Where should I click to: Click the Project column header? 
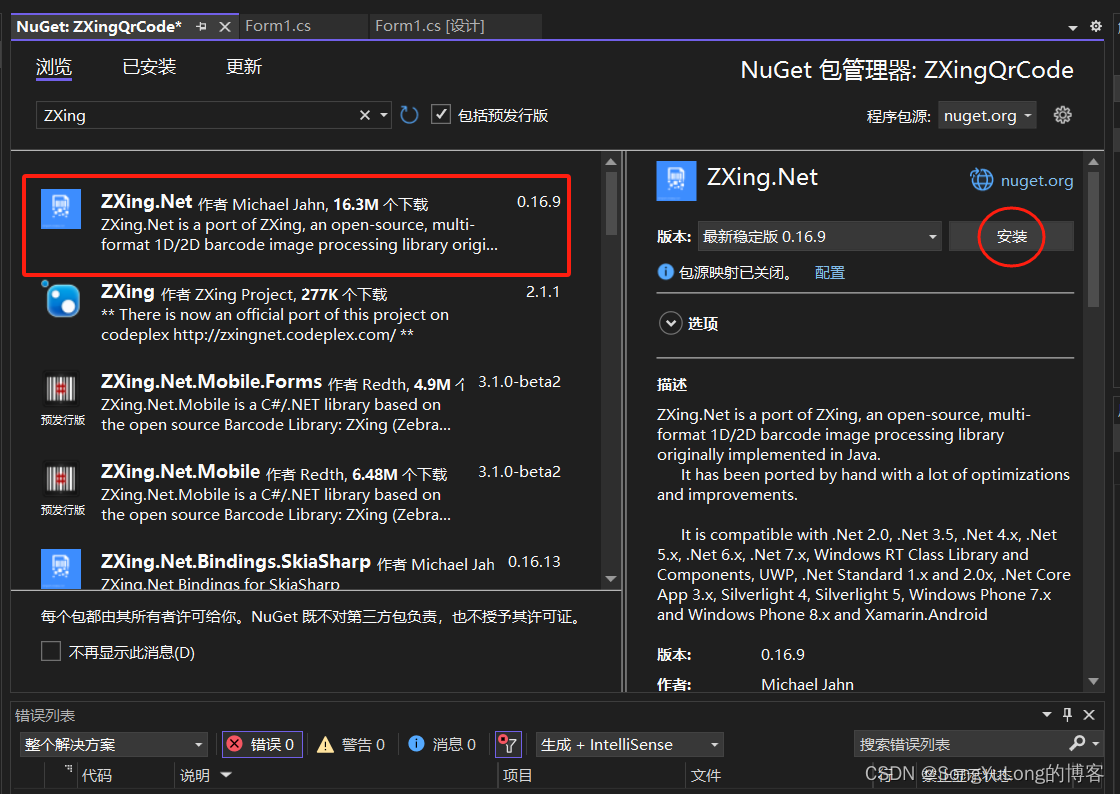pyautogui.click(x=517, y=775)
